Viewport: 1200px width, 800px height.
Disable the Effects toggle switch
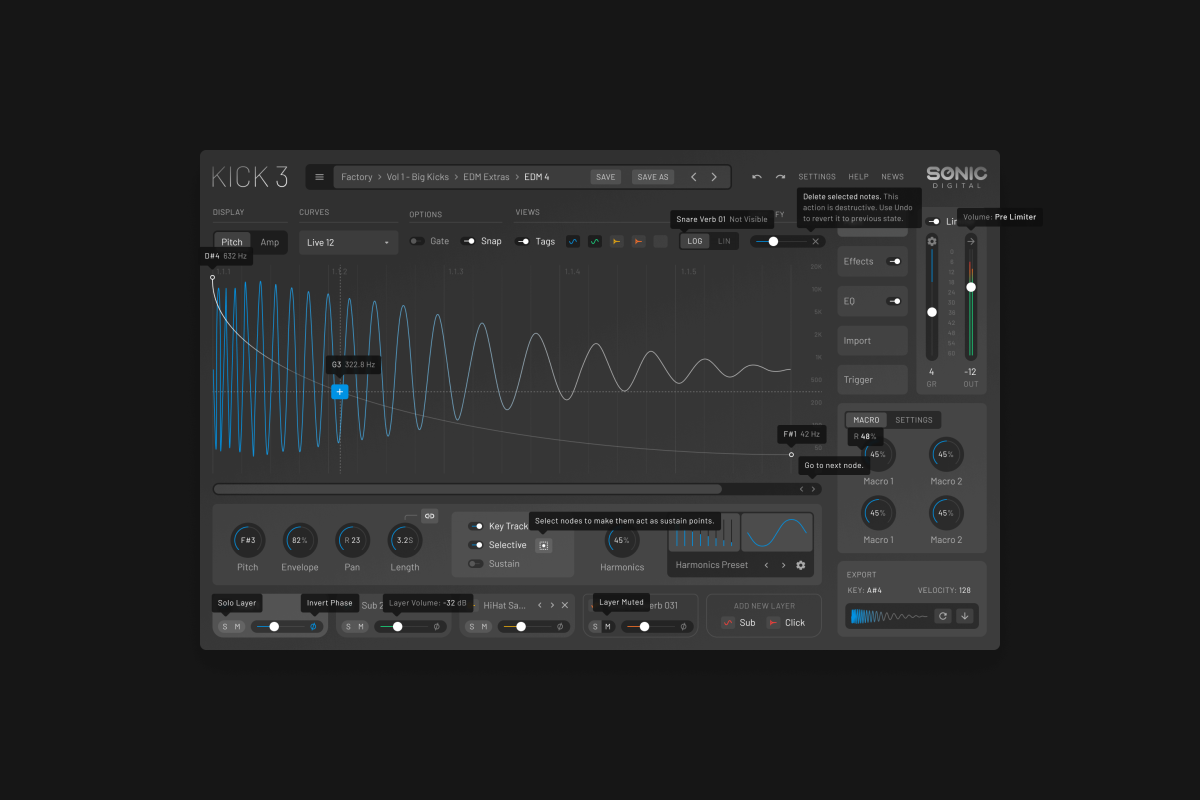tap(894, 262)
